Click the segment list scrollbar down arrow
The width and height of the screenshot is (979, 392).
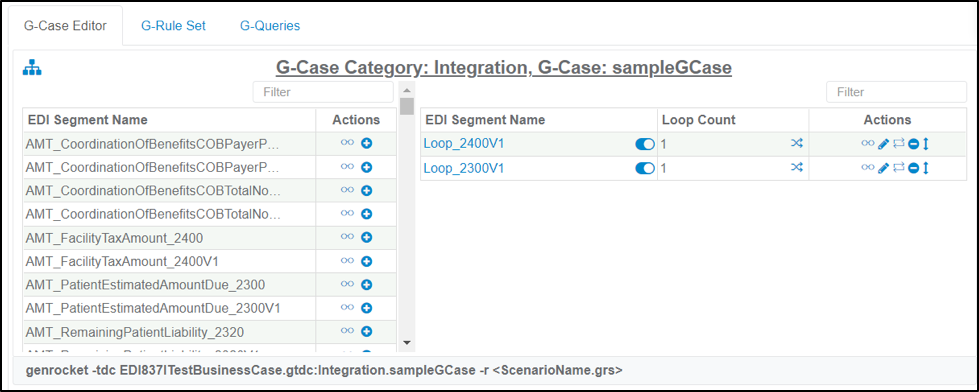406,342
